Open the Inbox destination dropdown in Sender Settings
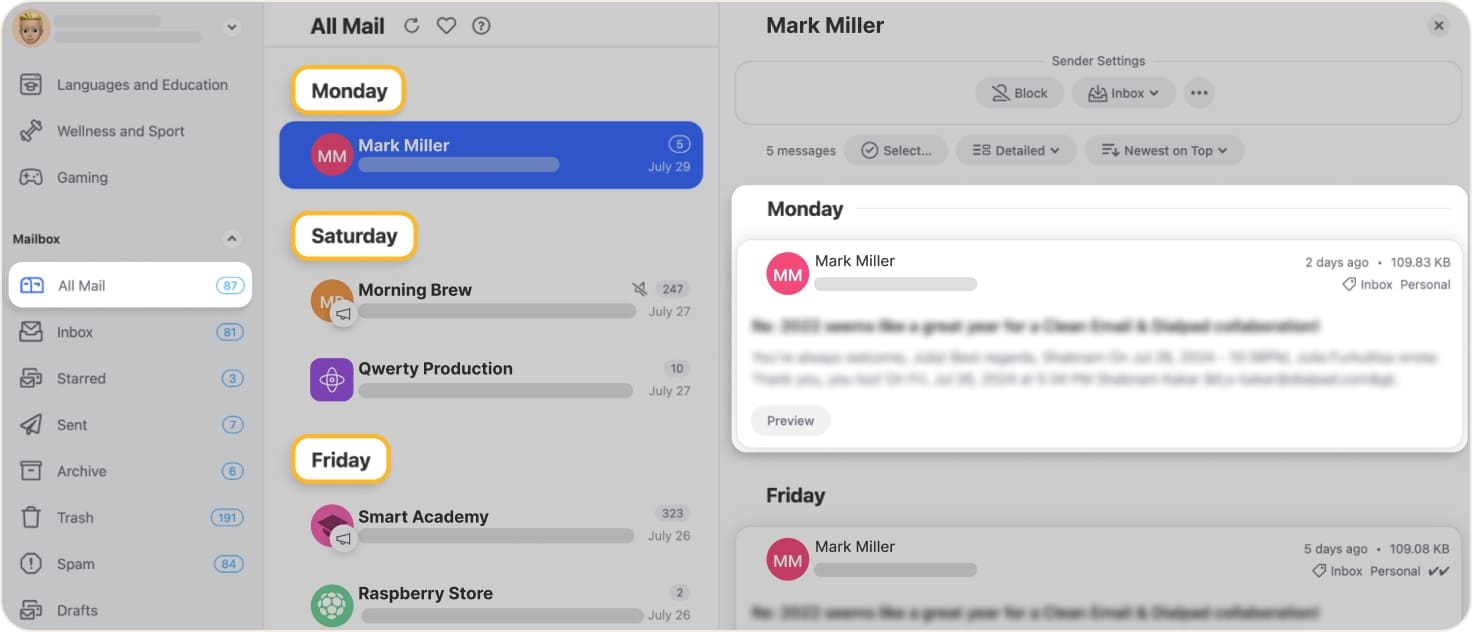This screenshot has width=1472, height=632. (1123, 92)
